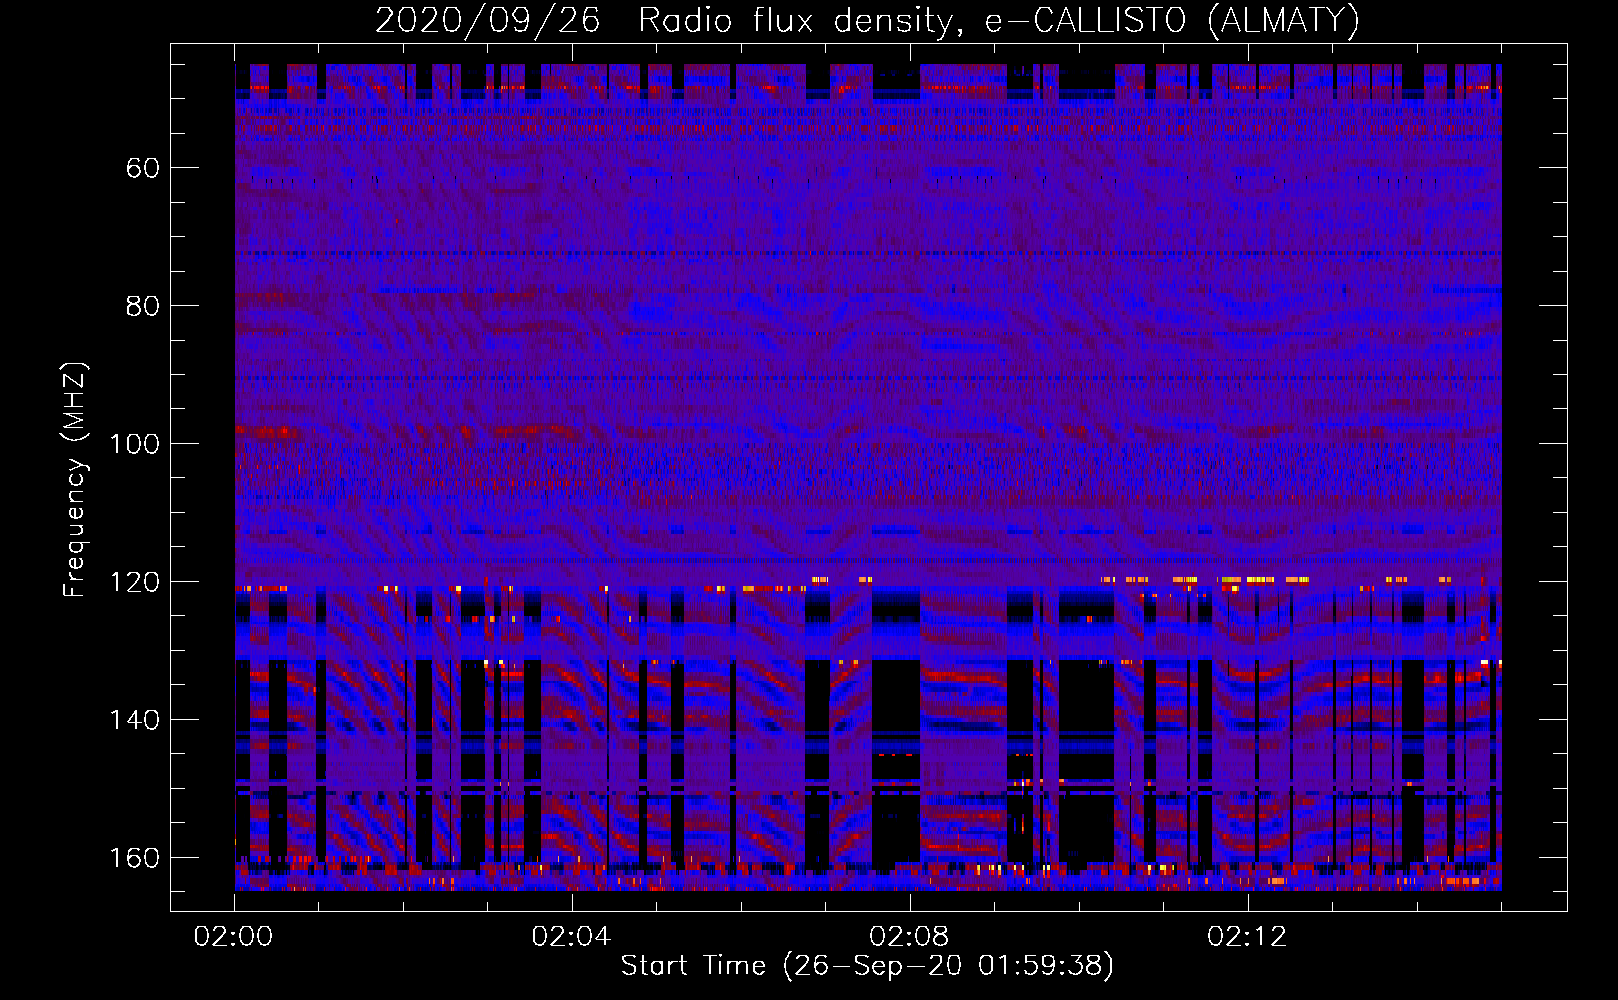Click the 'Start Time (26-Sep-20 01:59:38)' label
Image resolution: width=1618 pixels, height=1000 pixels.
867,966
